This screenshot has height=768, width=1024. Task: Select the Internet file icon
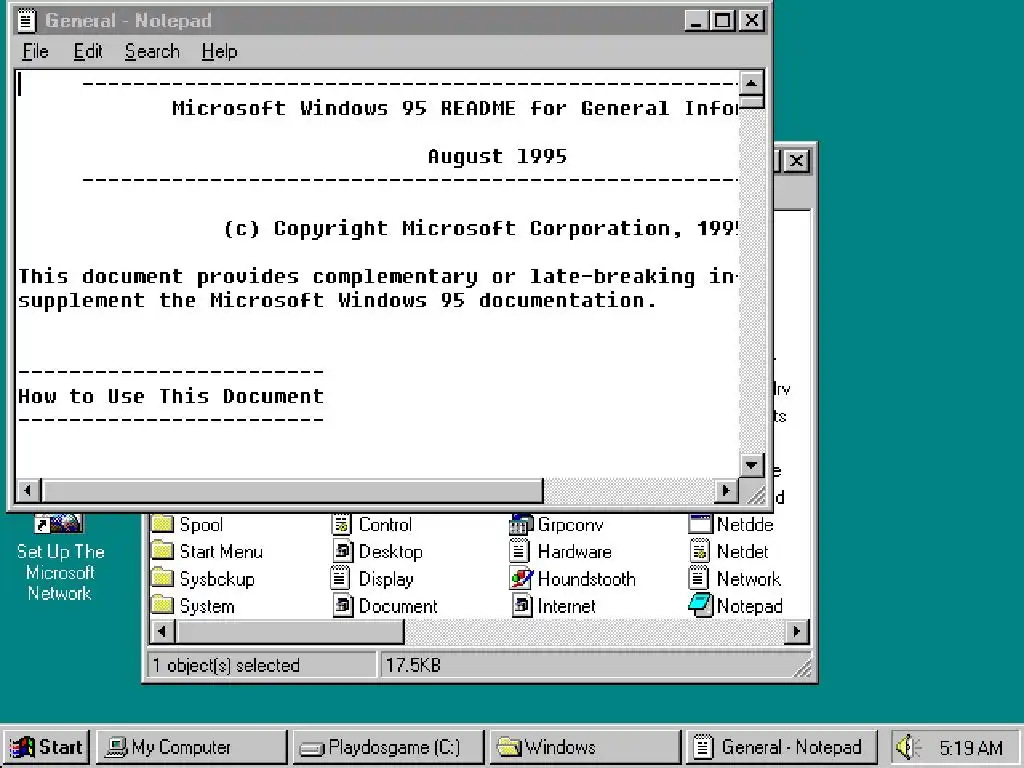522,606
